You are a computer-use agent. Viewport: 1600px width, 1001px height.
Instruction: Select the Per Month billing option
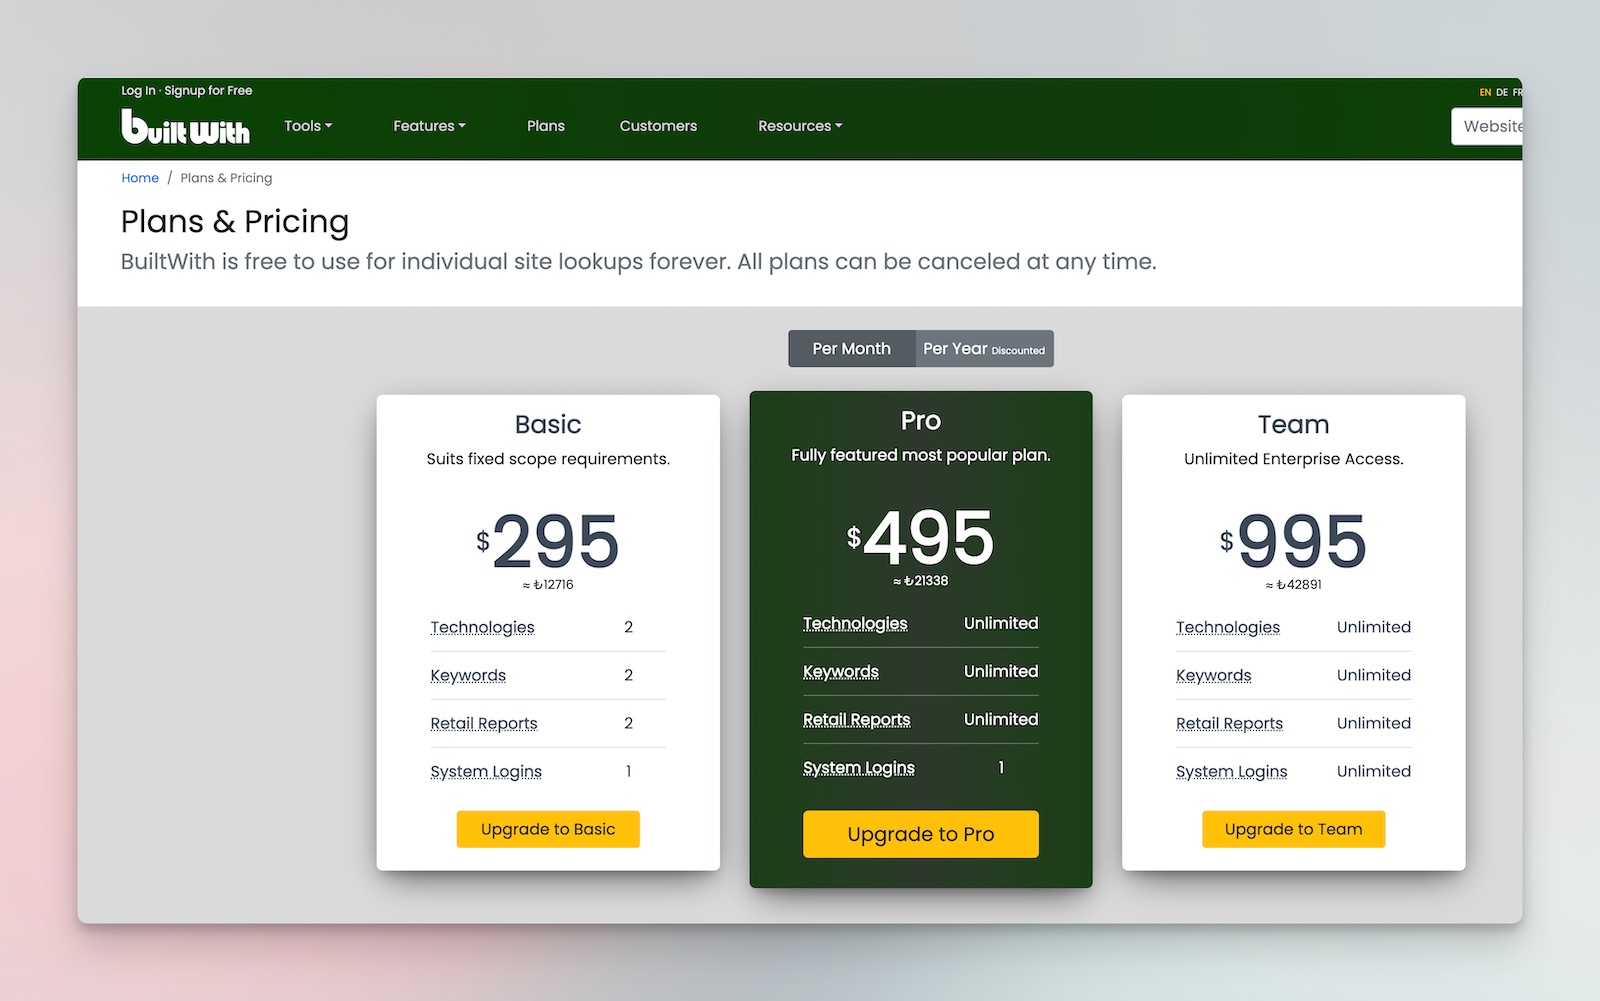(851, 348)
